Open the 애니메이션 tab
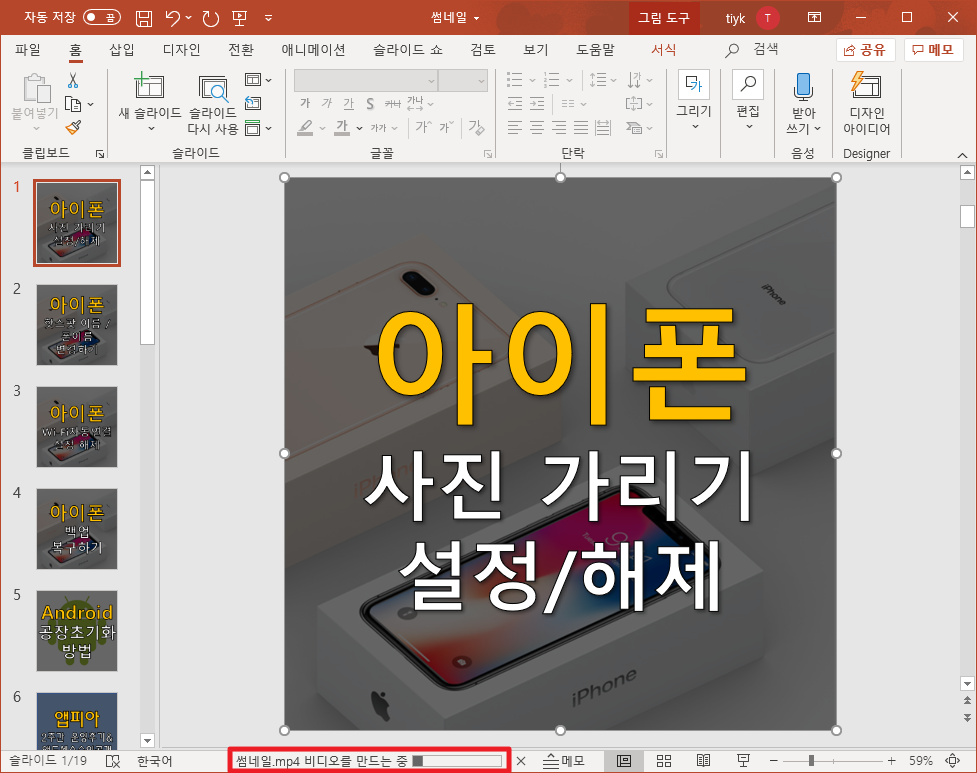 (x=313, y=50)
